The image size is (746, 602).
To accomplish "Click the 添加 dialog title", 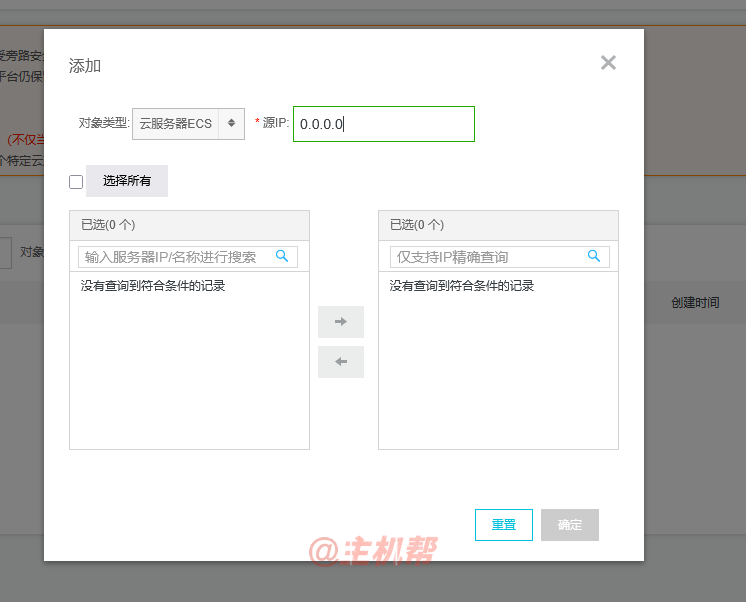I will 85,66.
